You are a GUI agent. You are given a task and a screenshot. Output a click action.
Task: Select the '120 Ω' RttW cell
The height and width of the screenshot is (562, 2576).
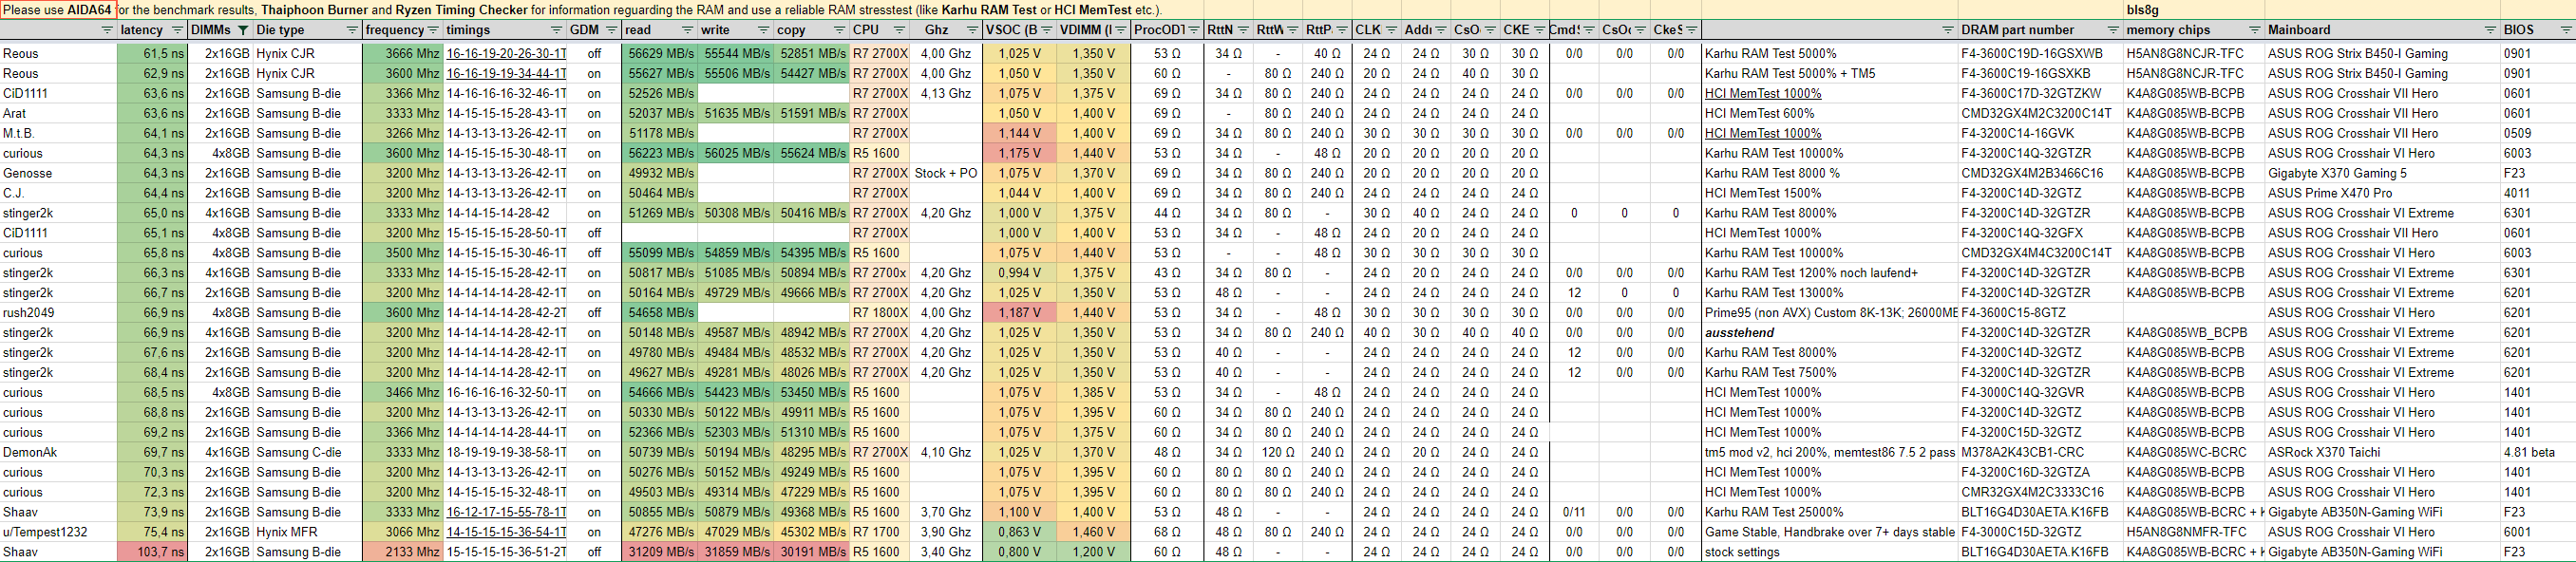tap(1278, 452)
